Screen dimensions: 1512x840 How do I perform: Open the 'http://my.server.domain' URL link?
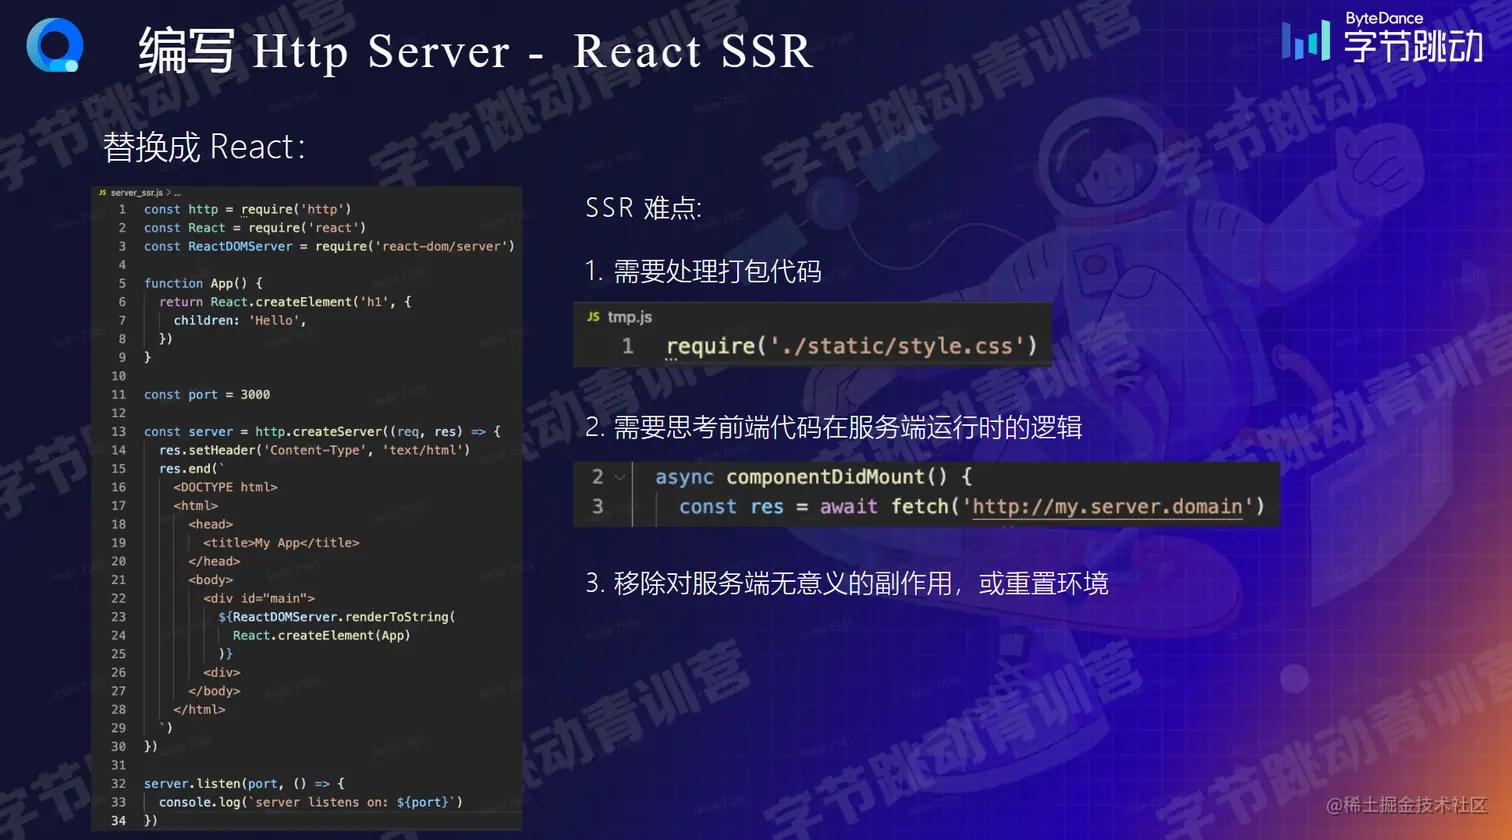[1107, 507]
